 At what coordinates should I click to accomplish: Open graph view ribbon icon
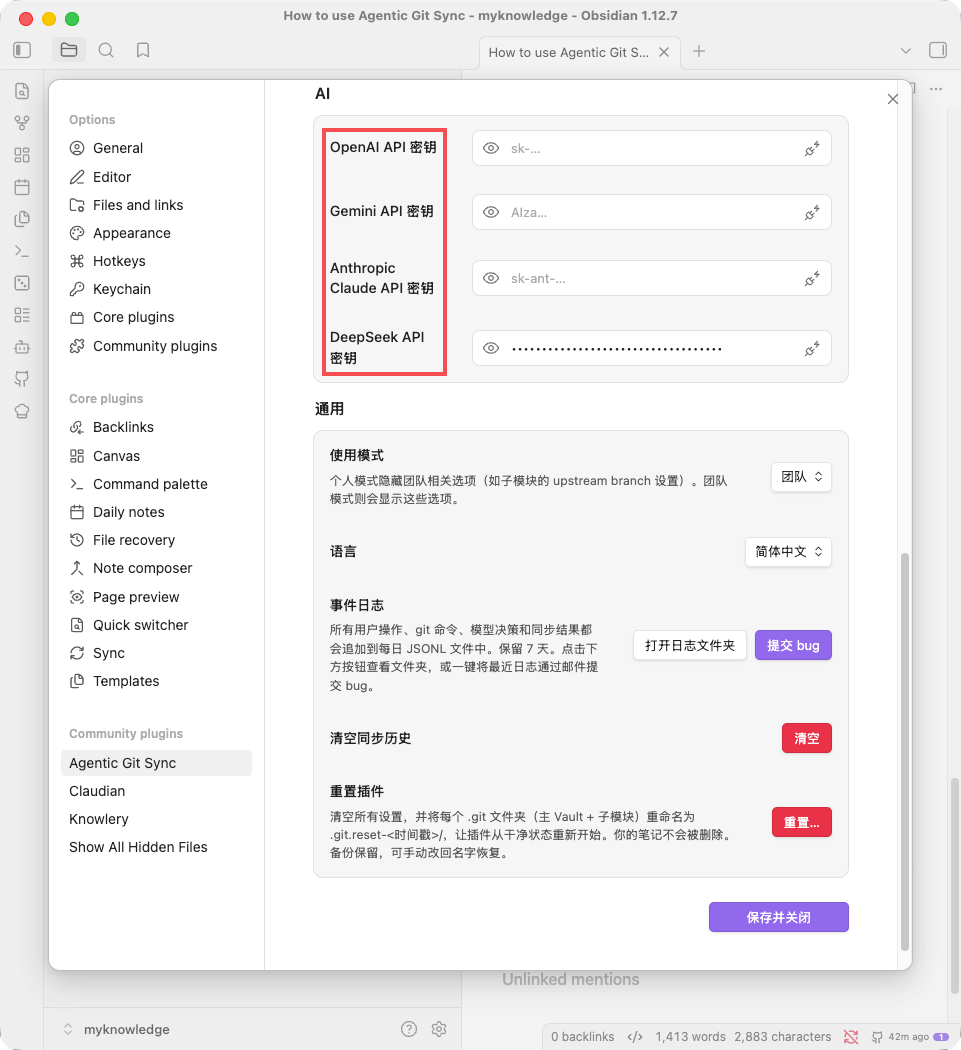click(x=22, y=123)
